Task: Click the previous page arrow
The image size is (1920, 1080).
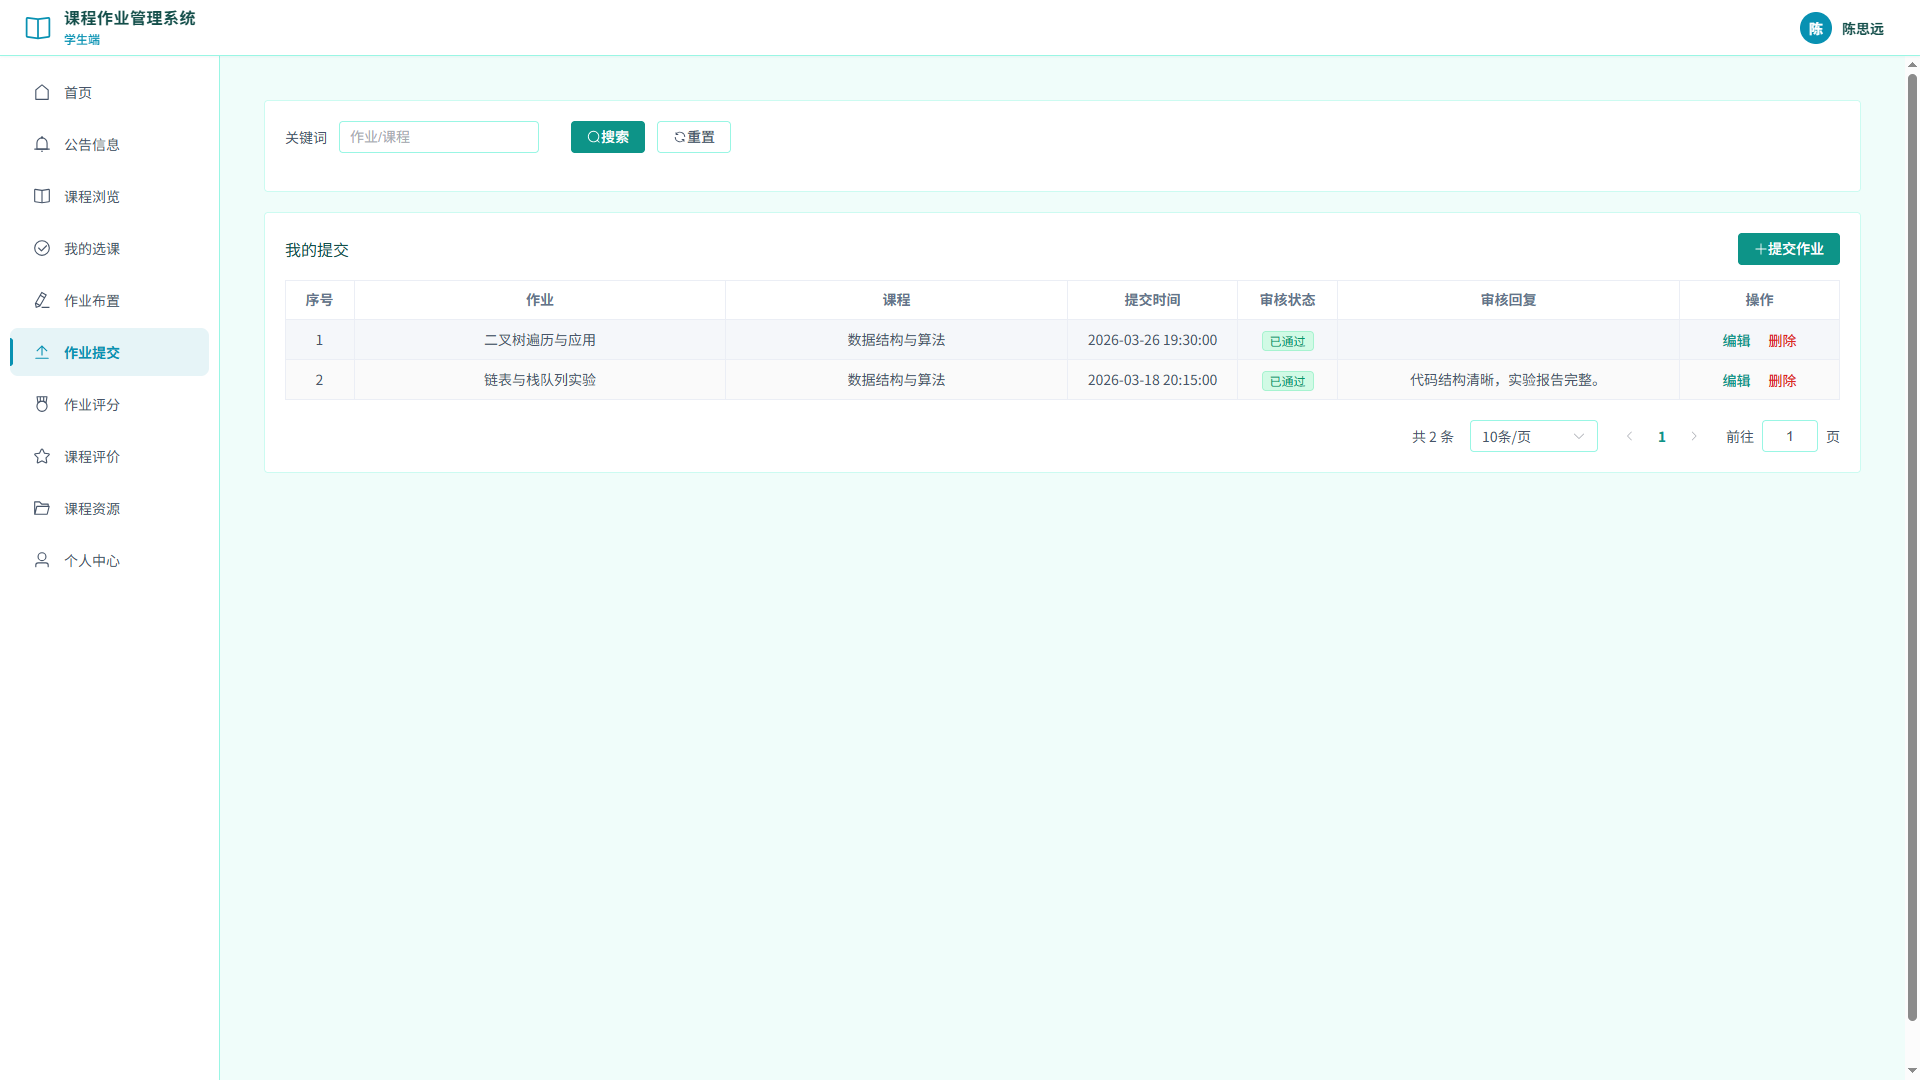Action: (x=1630, y=436)
